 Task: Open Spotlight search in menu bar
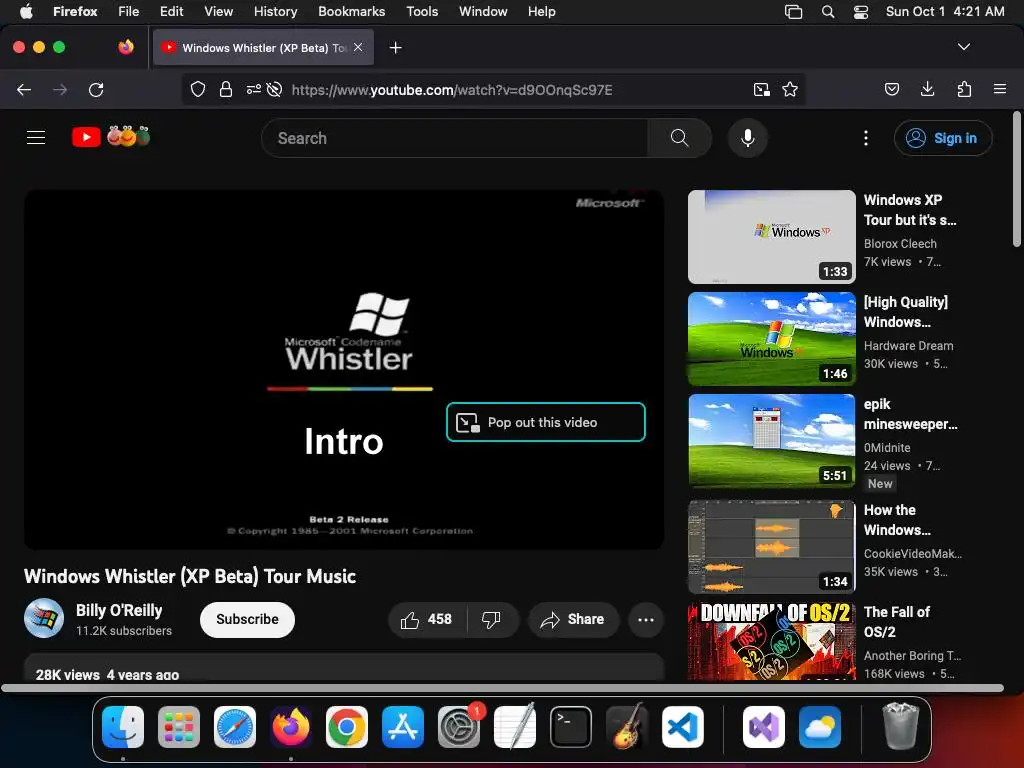tap(827, 12)
